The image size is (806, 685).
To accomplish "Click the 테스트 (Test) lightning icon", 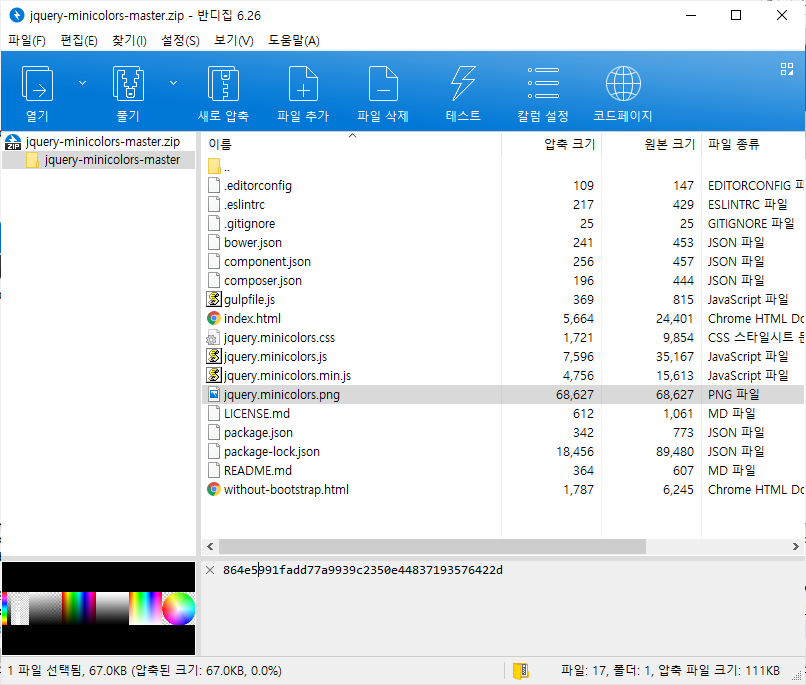I will (x=463, y=83).
